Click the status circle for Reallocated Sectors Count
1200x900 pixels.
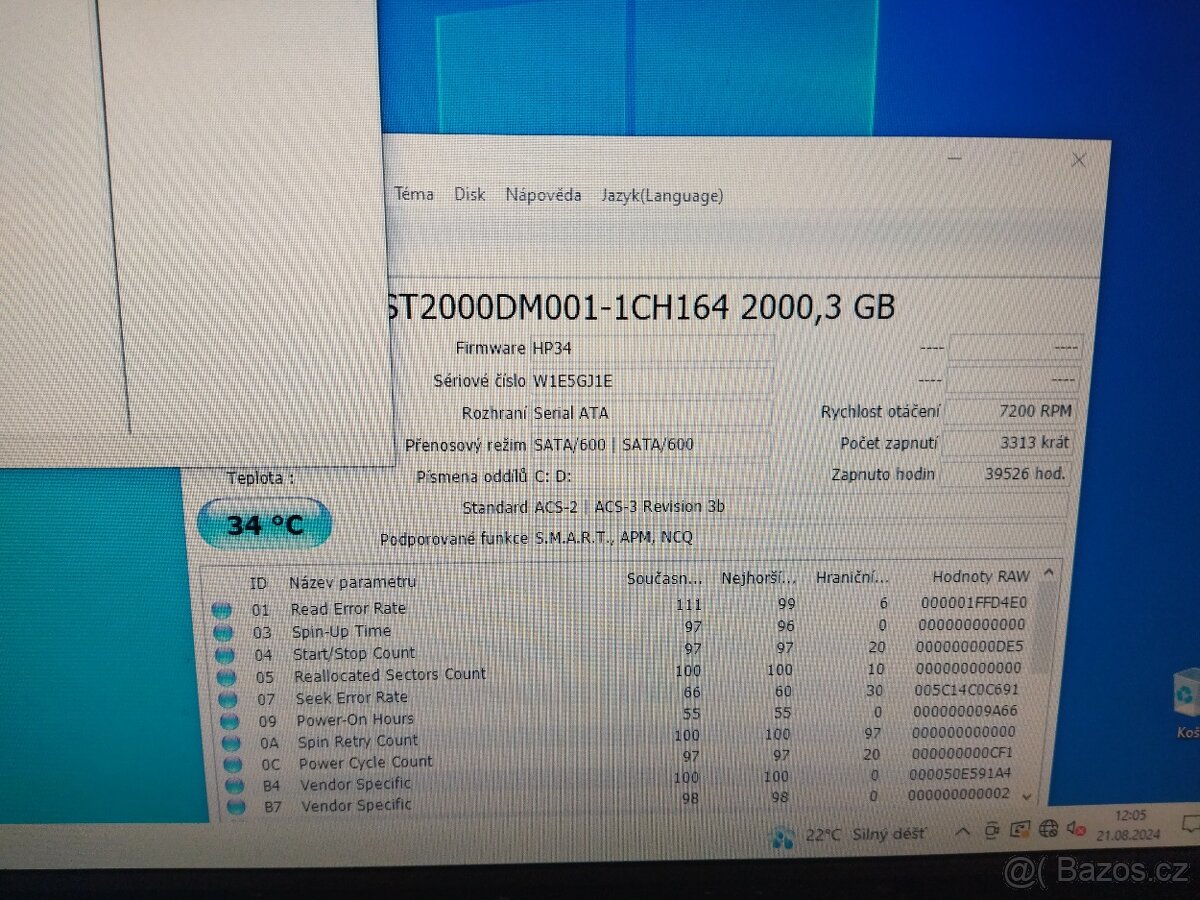pyautogui.click(x=226, y=677)
